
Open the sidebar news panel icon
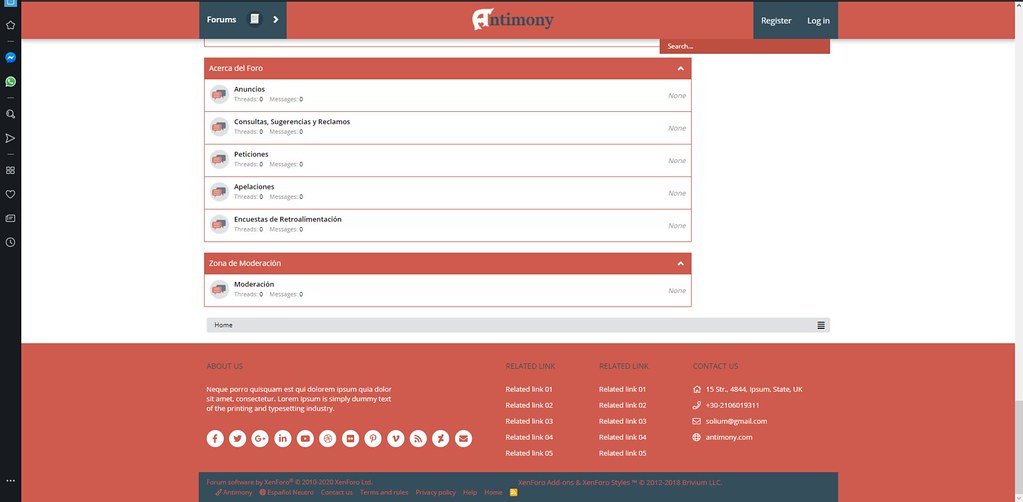[10, 218]
